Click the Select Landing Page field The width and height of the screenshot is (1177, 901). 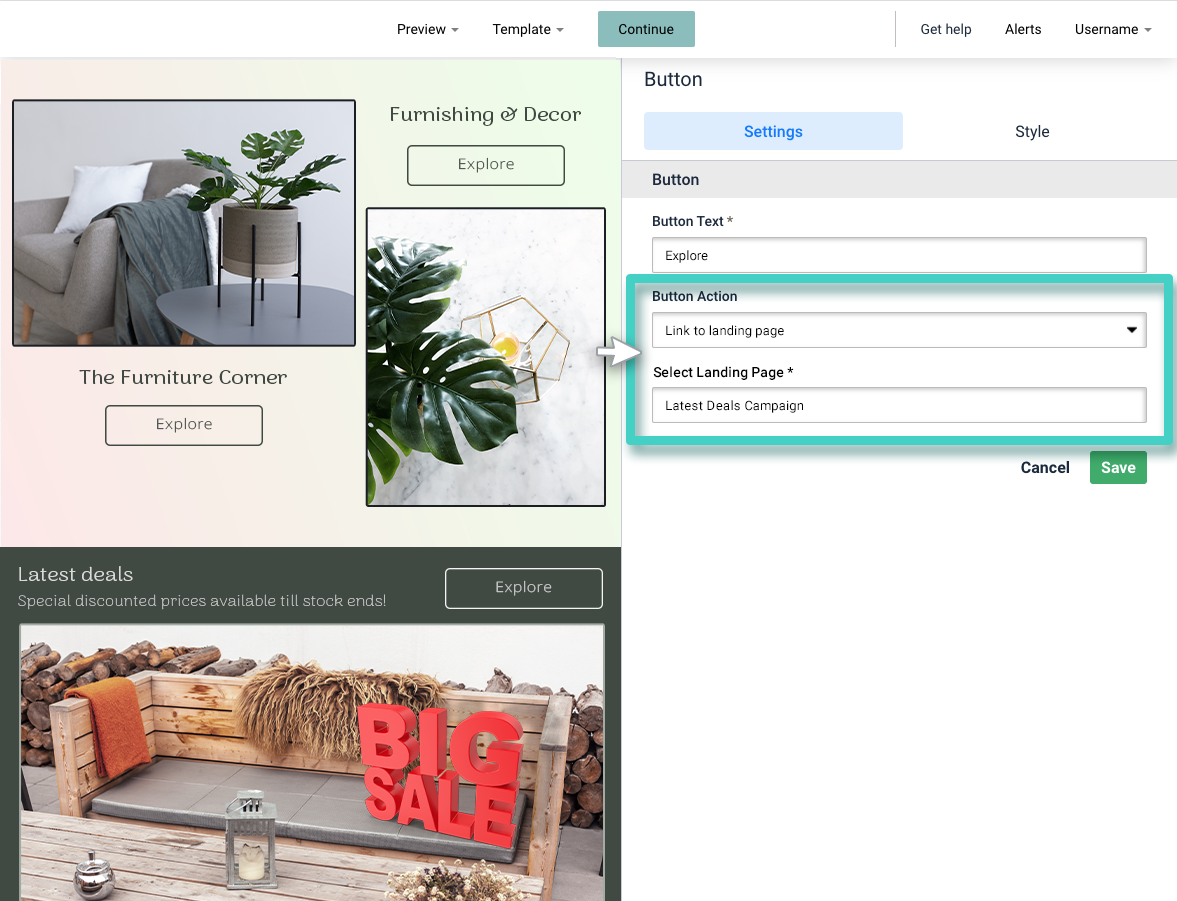[x=899, y=405]
